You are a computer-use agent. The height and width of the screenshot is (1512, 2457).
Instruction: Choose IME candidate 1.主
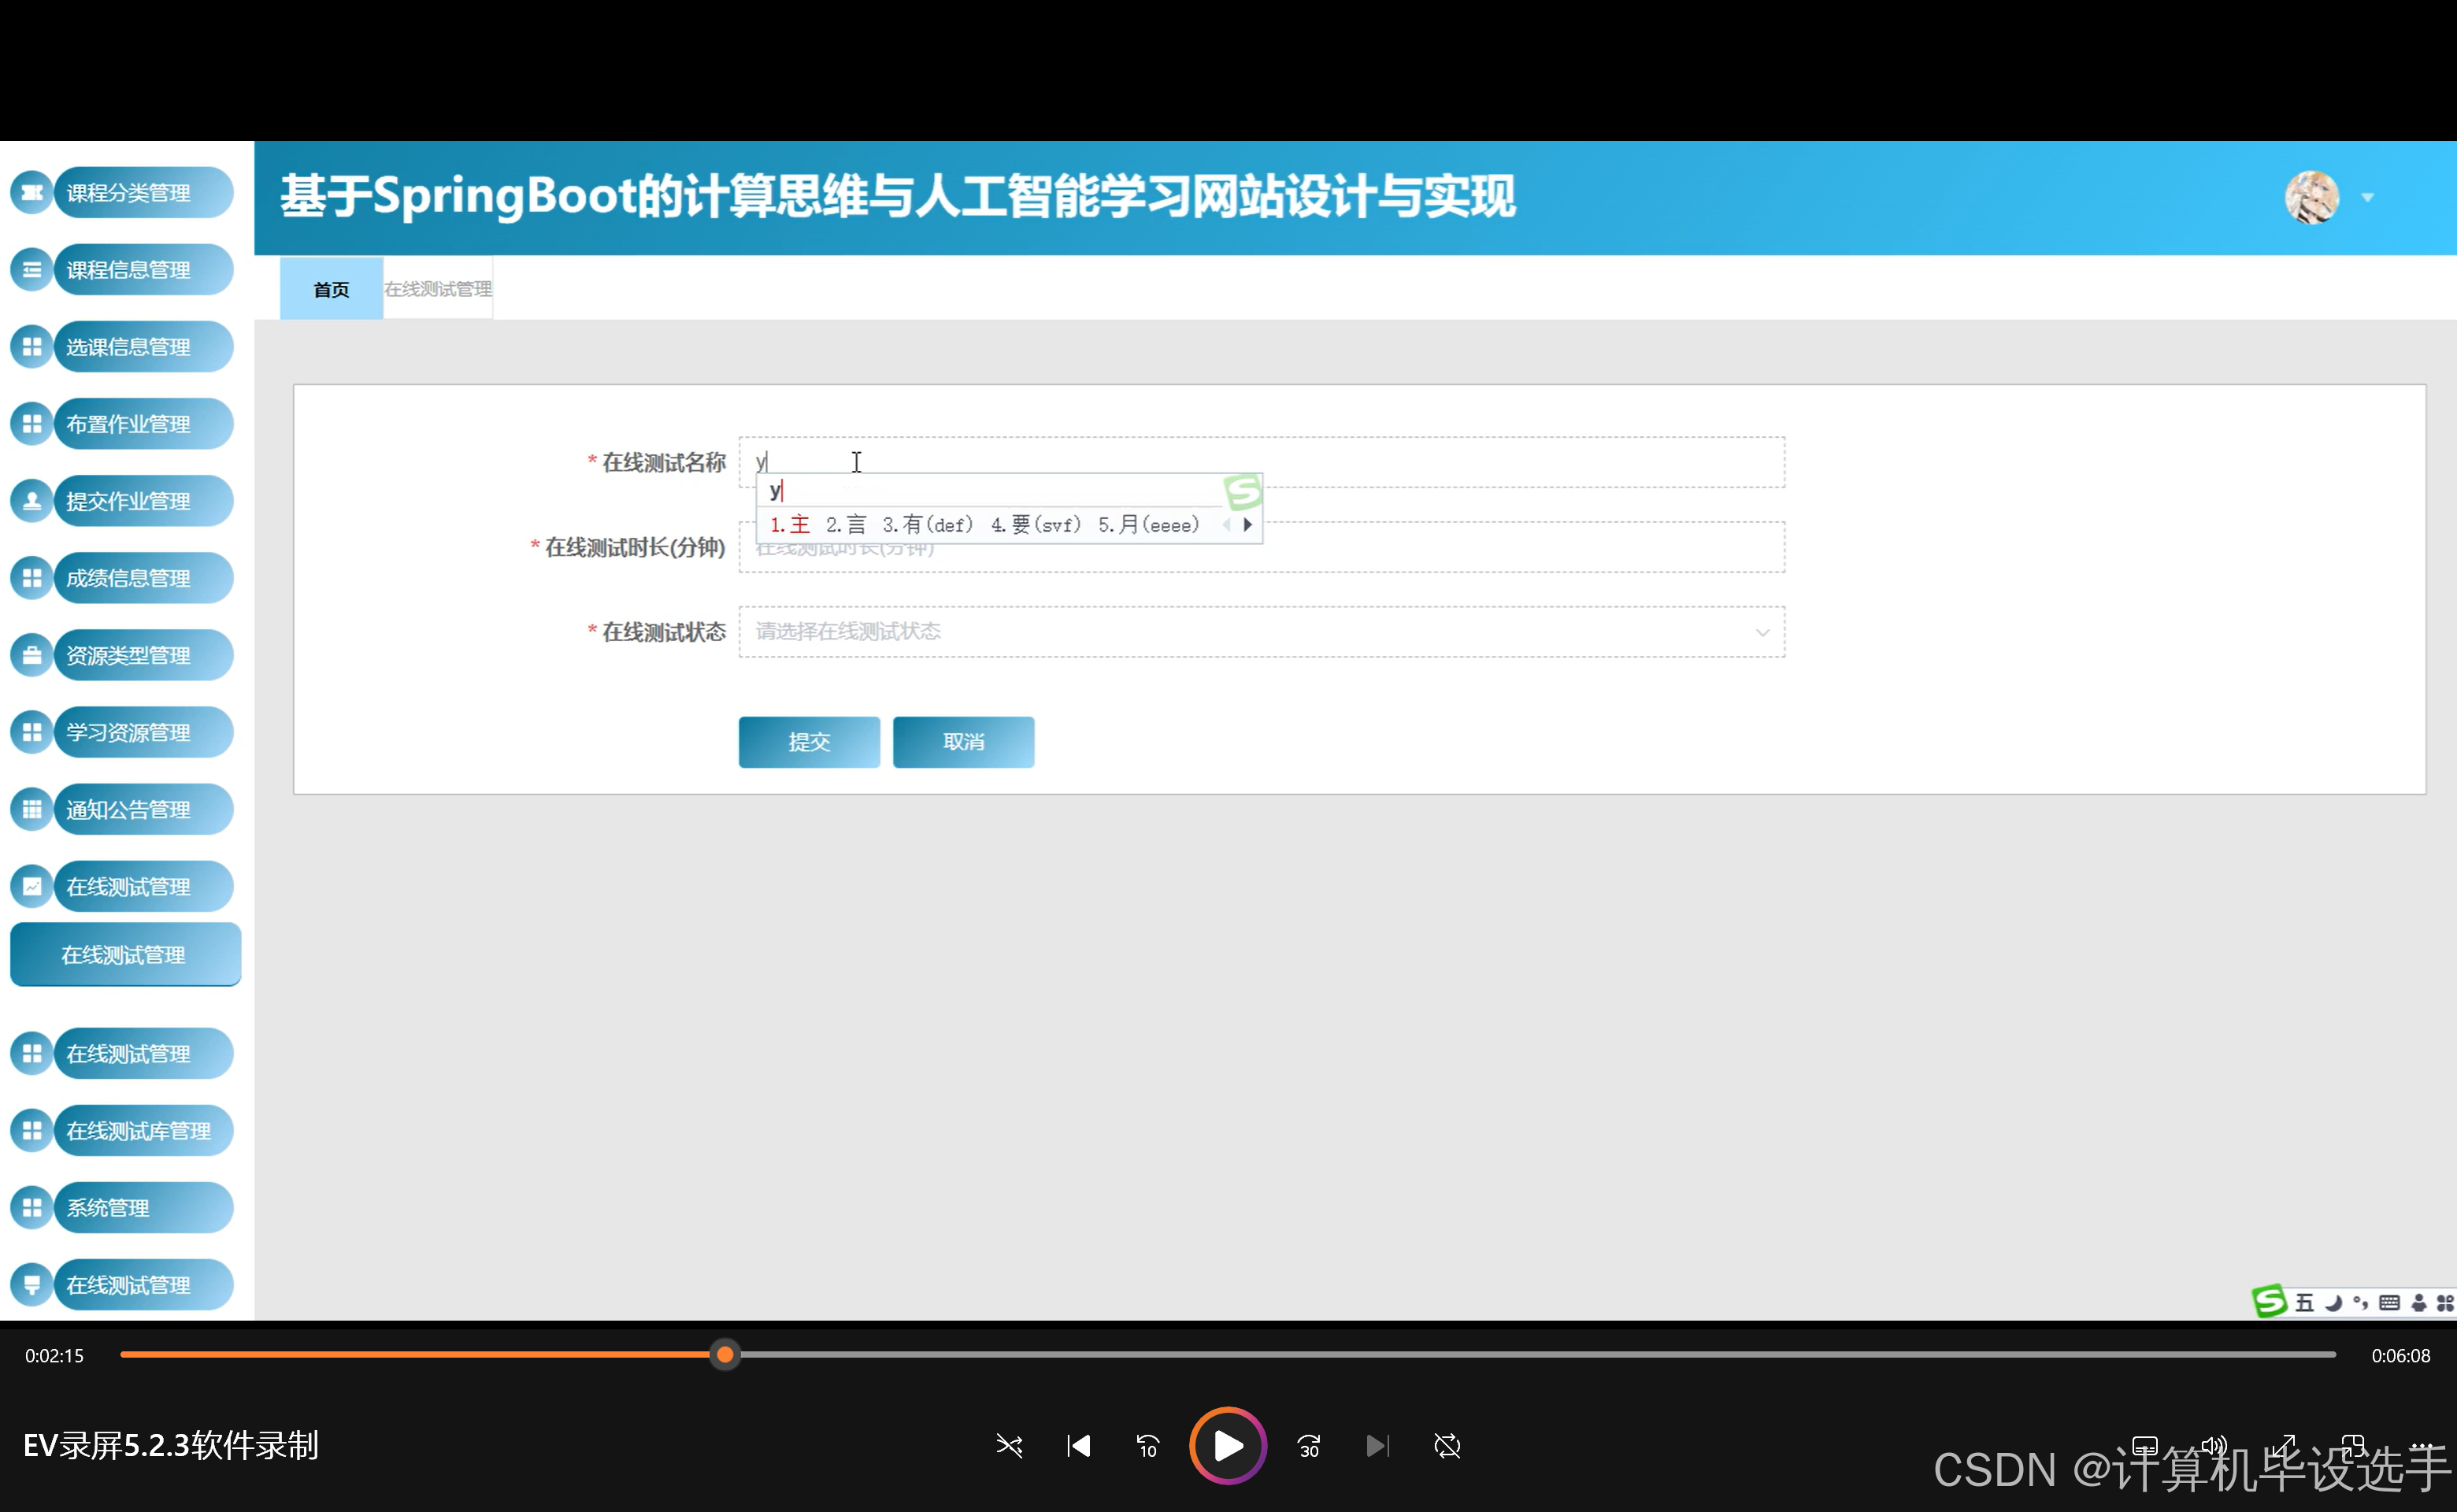(789, 524)
